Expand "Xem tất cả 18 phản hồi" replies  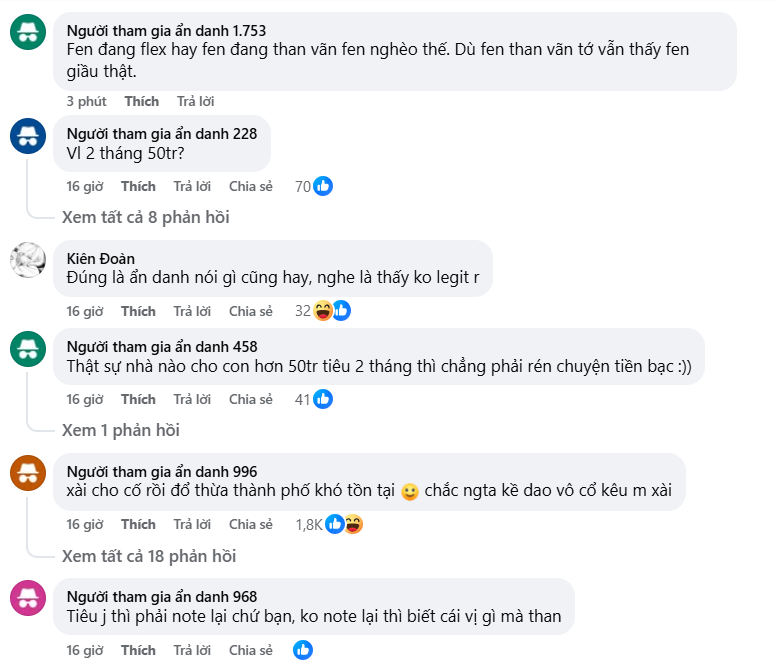pos(149,556)
